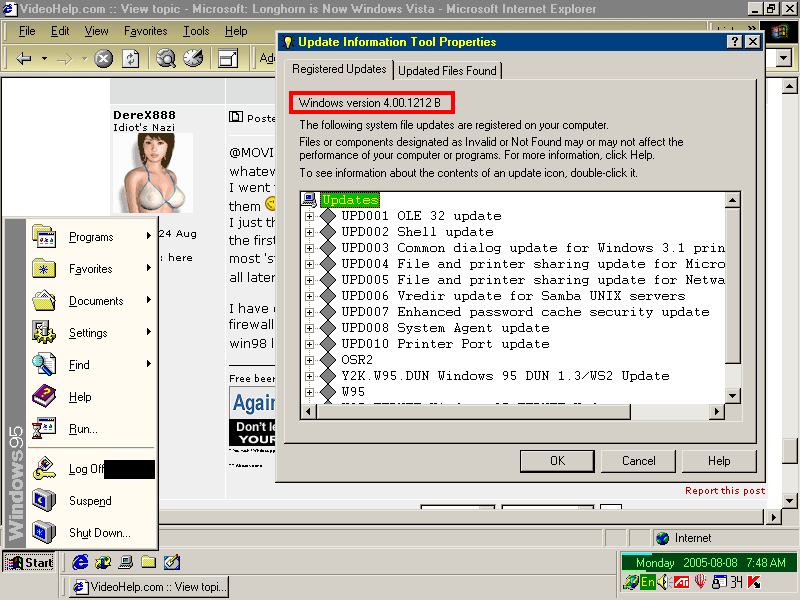Open Find in the Start menu
800x600 pixels.
click(x=92, y=365)
